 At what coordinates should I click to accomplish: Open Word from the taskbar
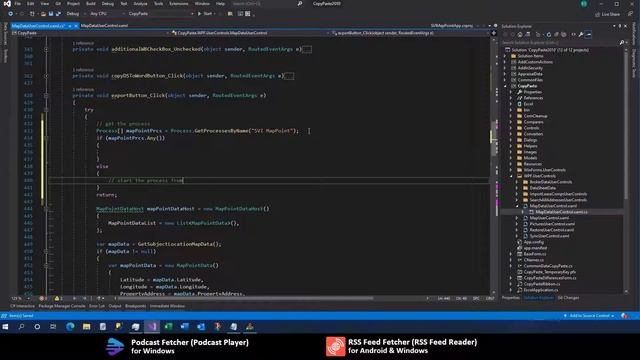click(184, 327)
